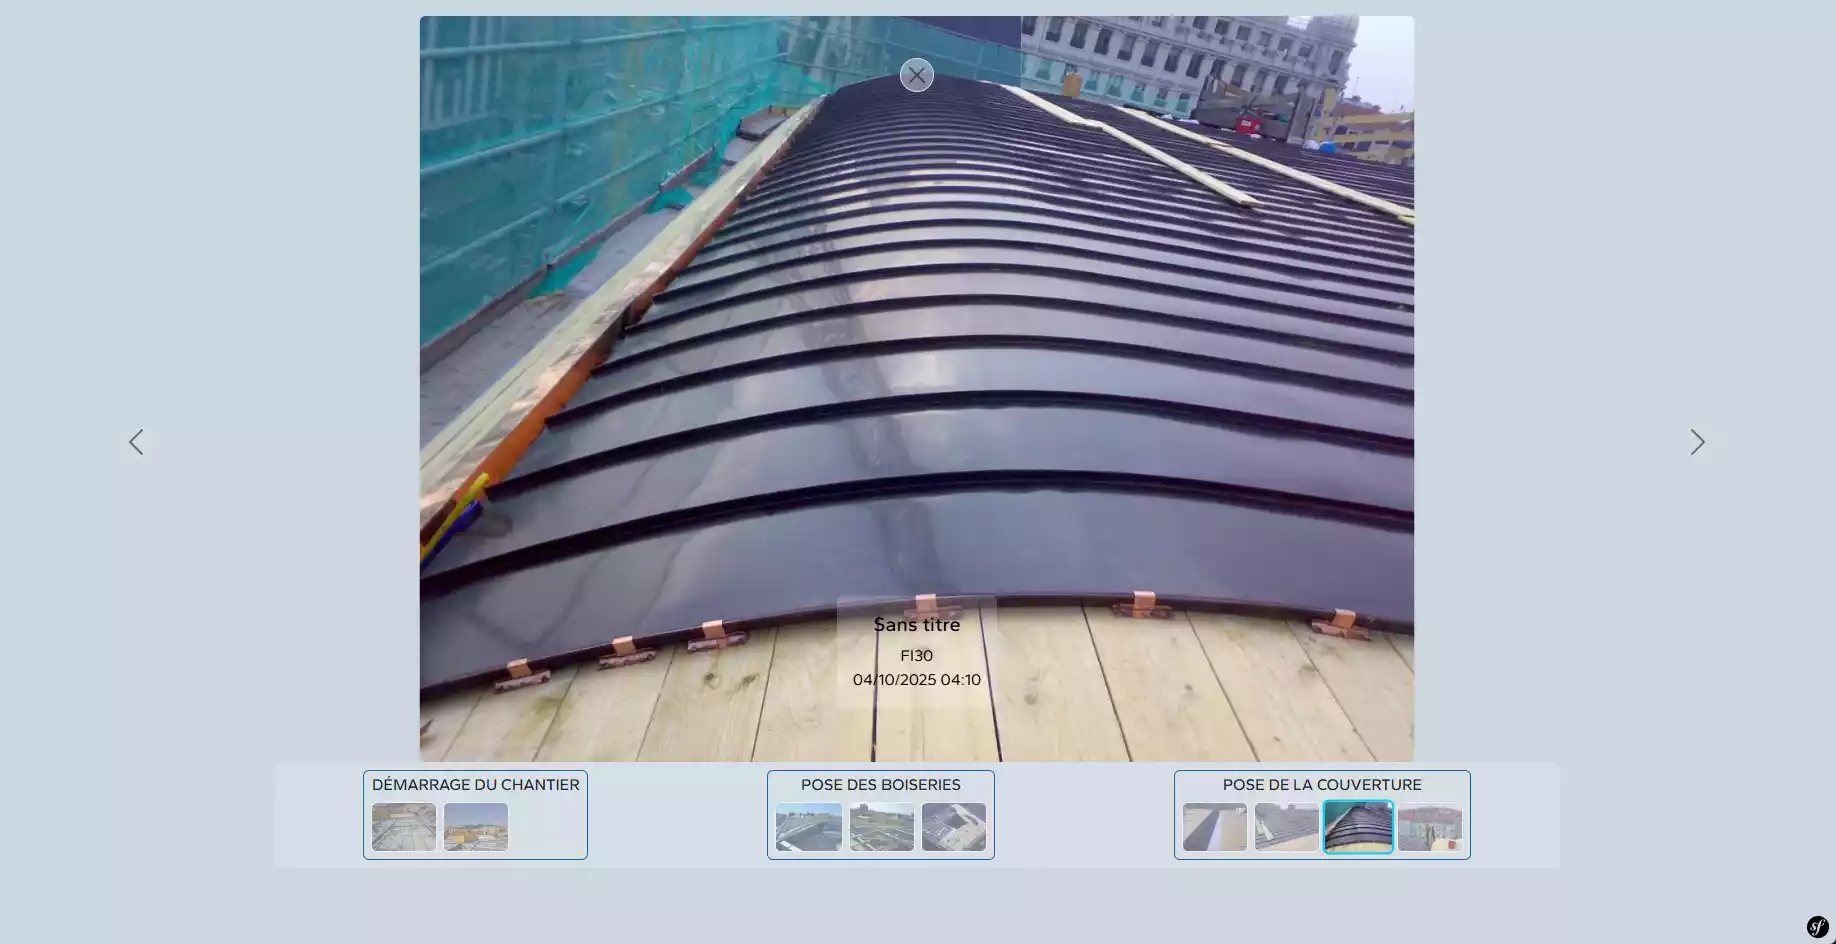Click the FI30 label in the caption

tap(916, 656)
